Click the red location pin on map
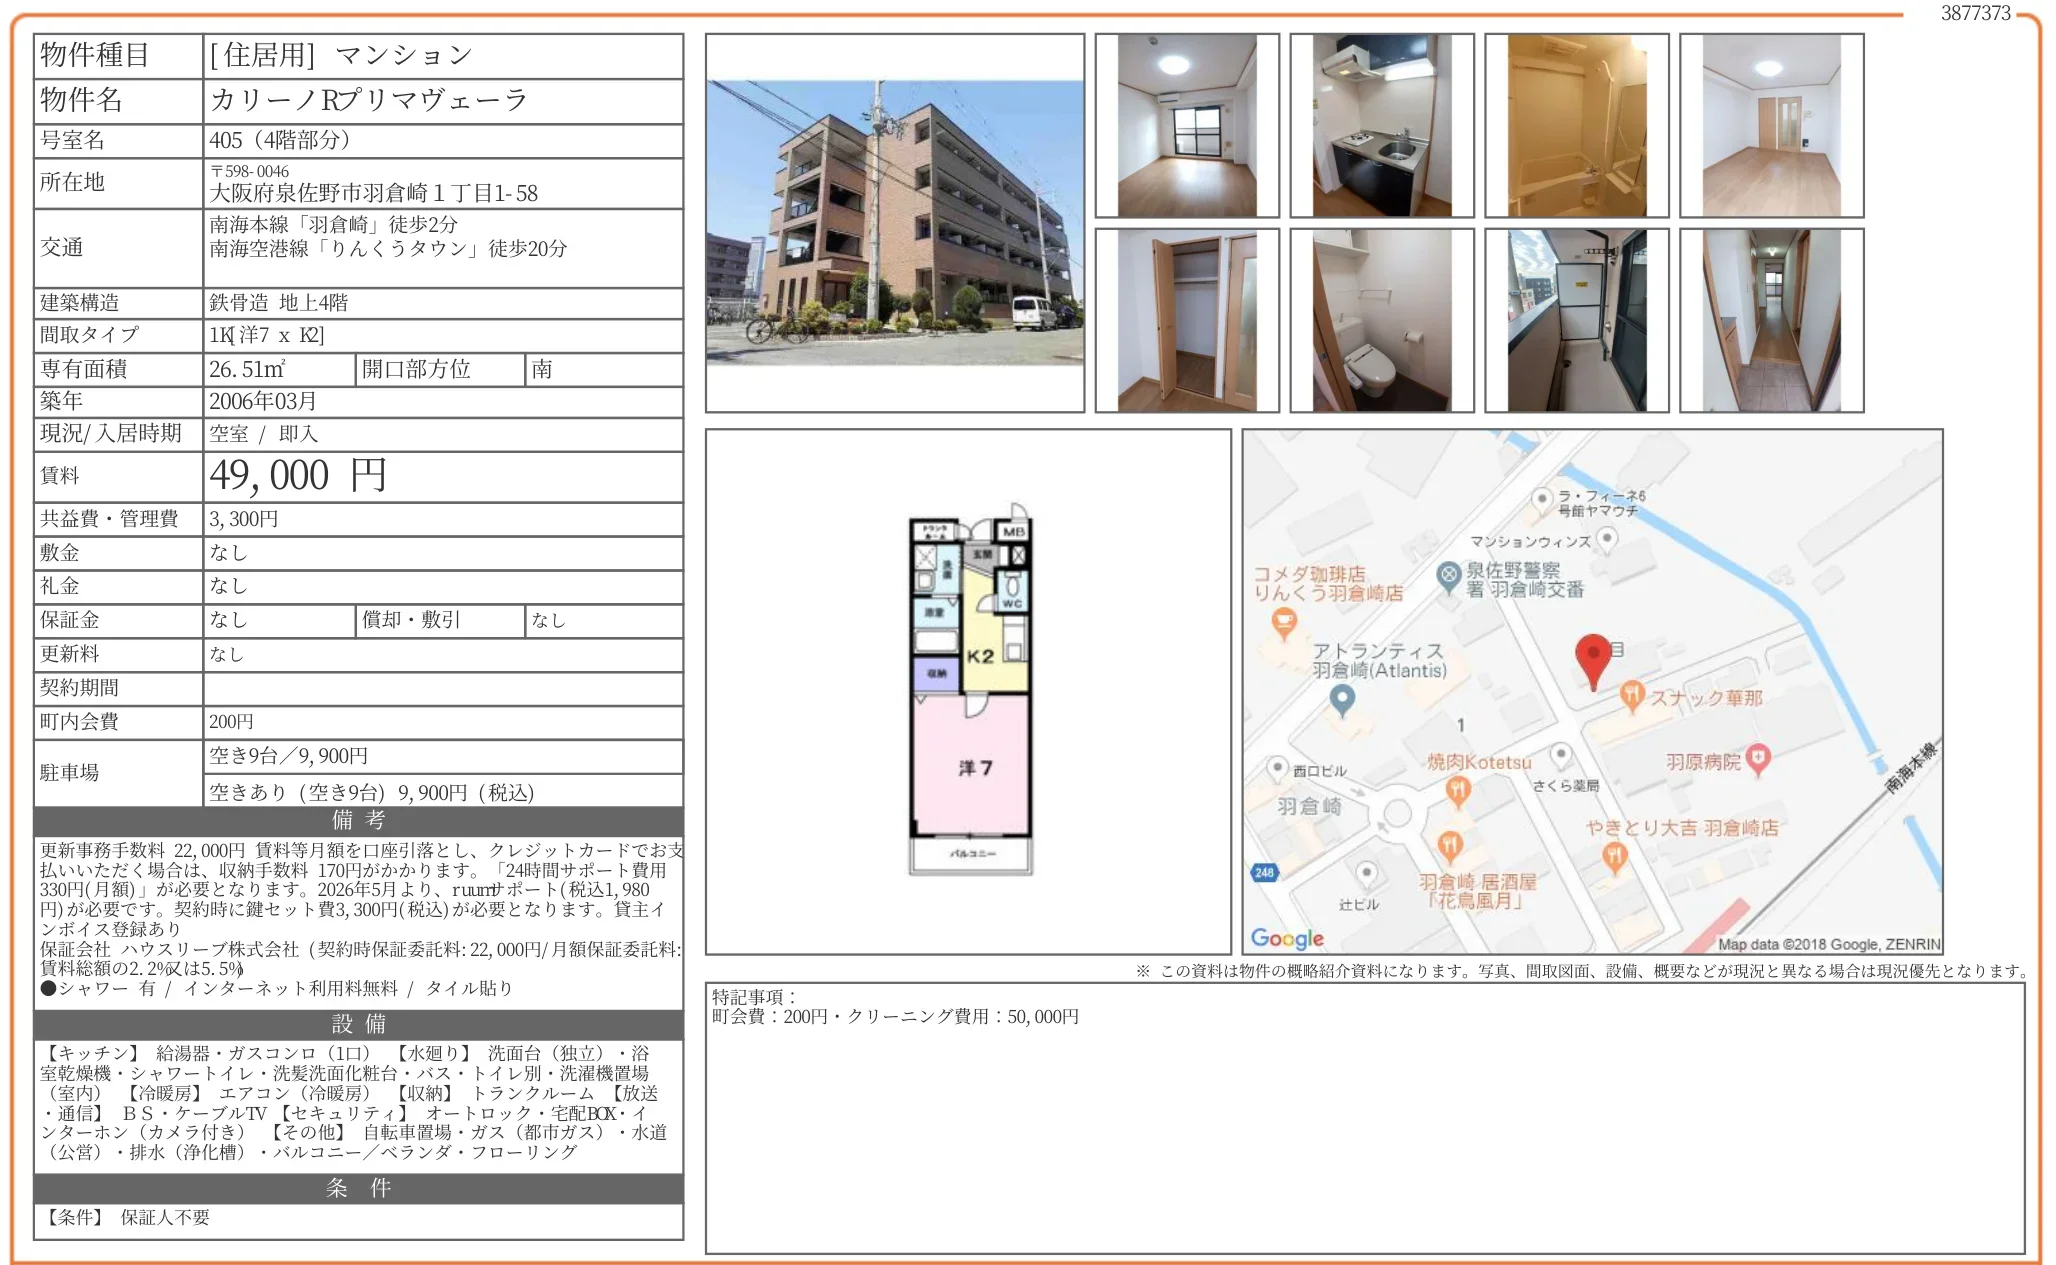Viewport: 2056px width, 1265px height. [1592, 657]
